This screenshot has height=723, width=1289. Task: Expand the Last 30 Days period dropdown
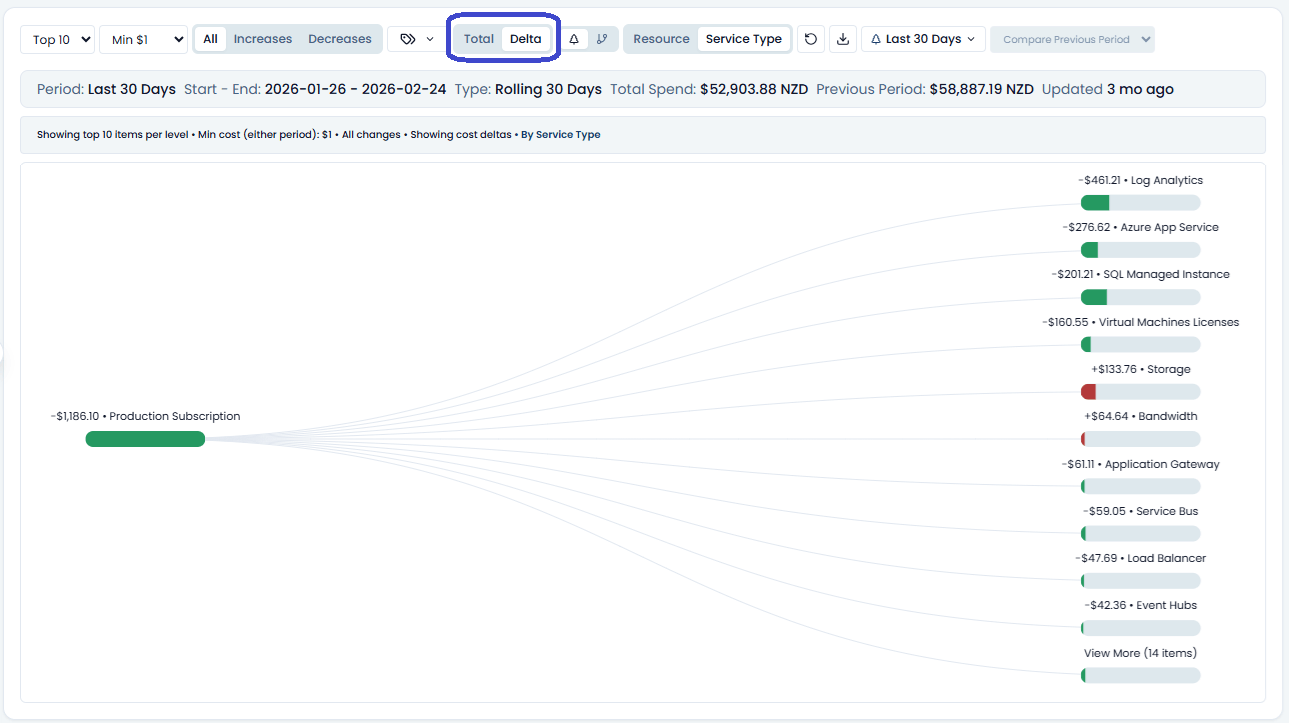923,39
